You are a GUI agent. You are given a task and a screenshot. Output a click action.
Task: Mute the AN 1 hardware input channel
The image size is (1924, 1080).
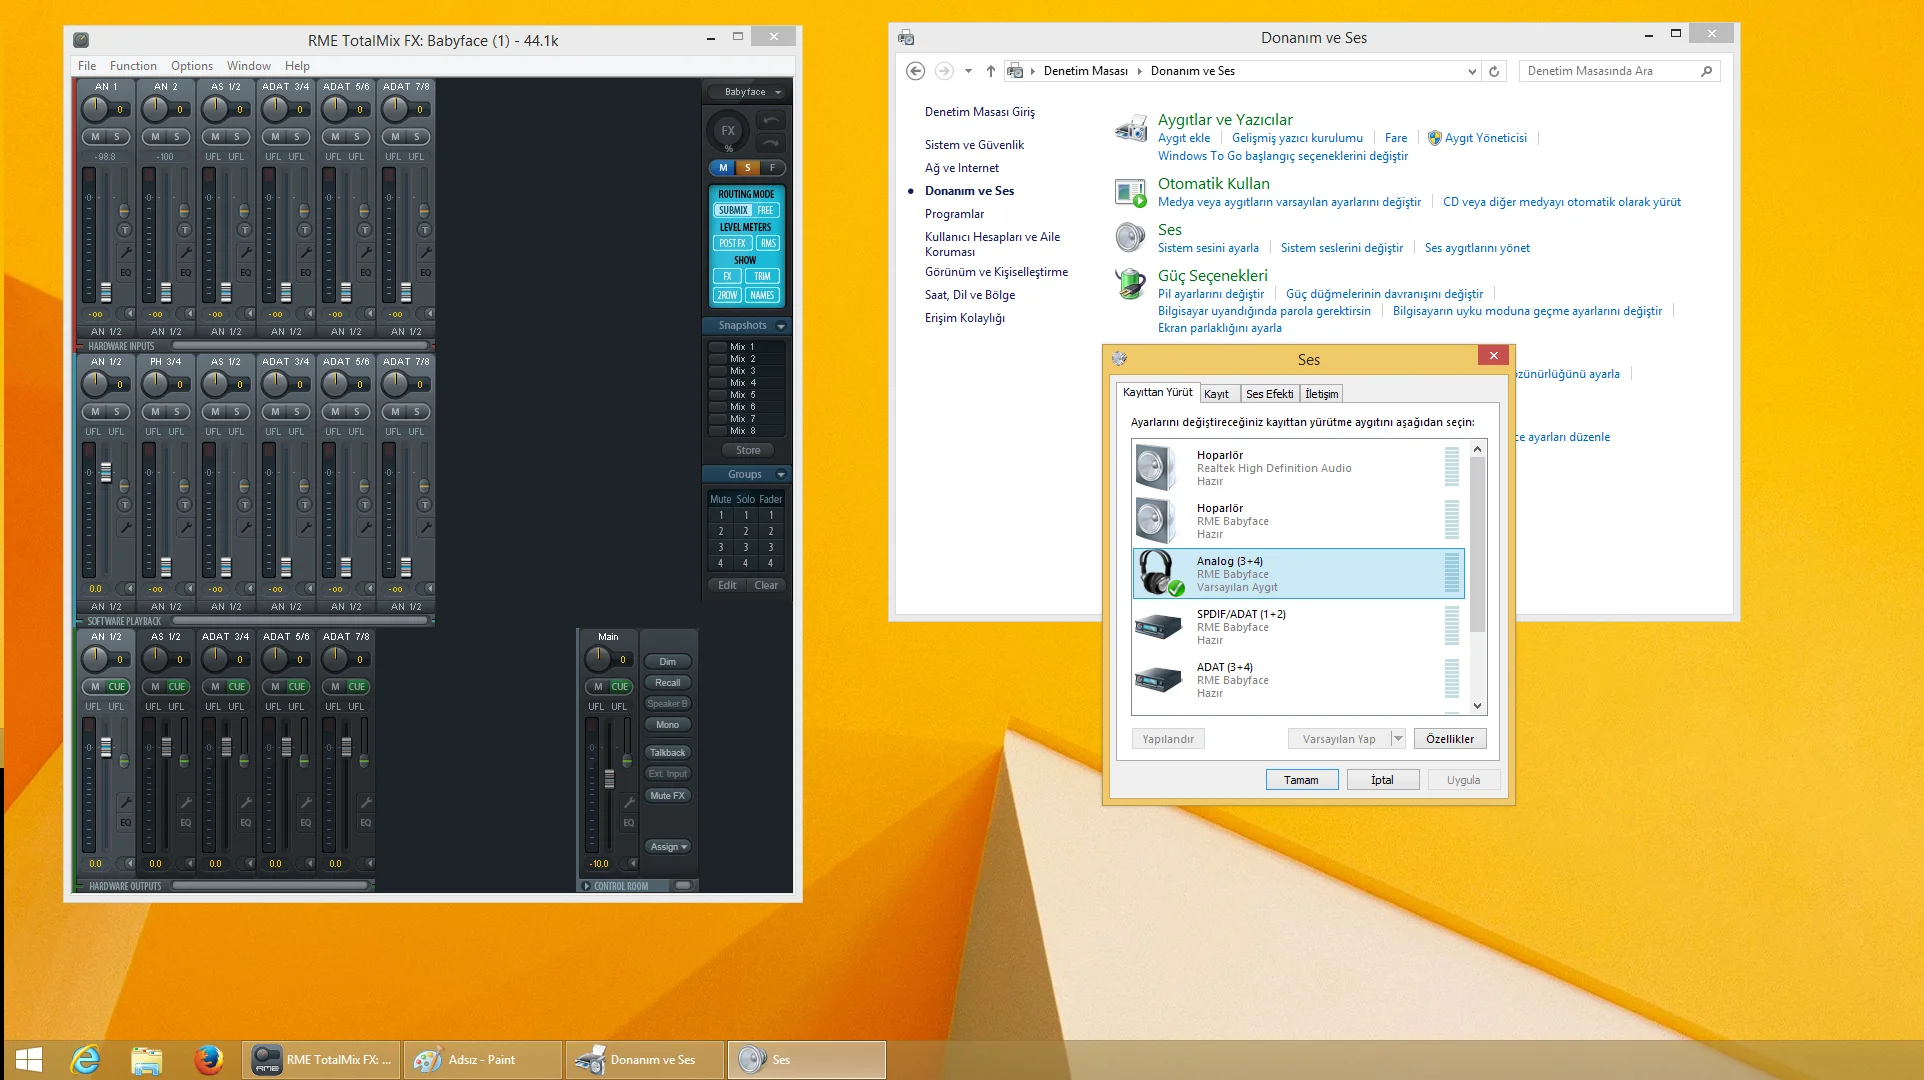click(95, 137)
